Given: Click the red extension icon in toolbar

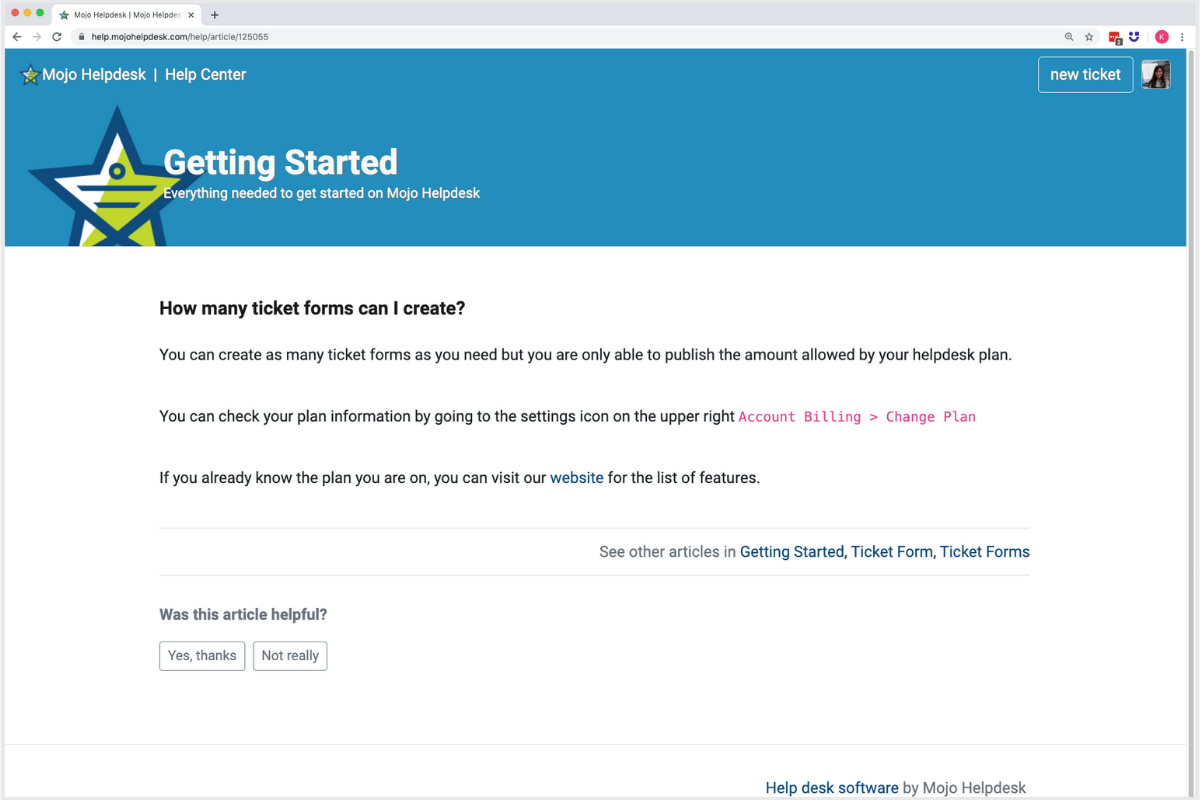Looking at the screenshot, I should pos(1114,37).
